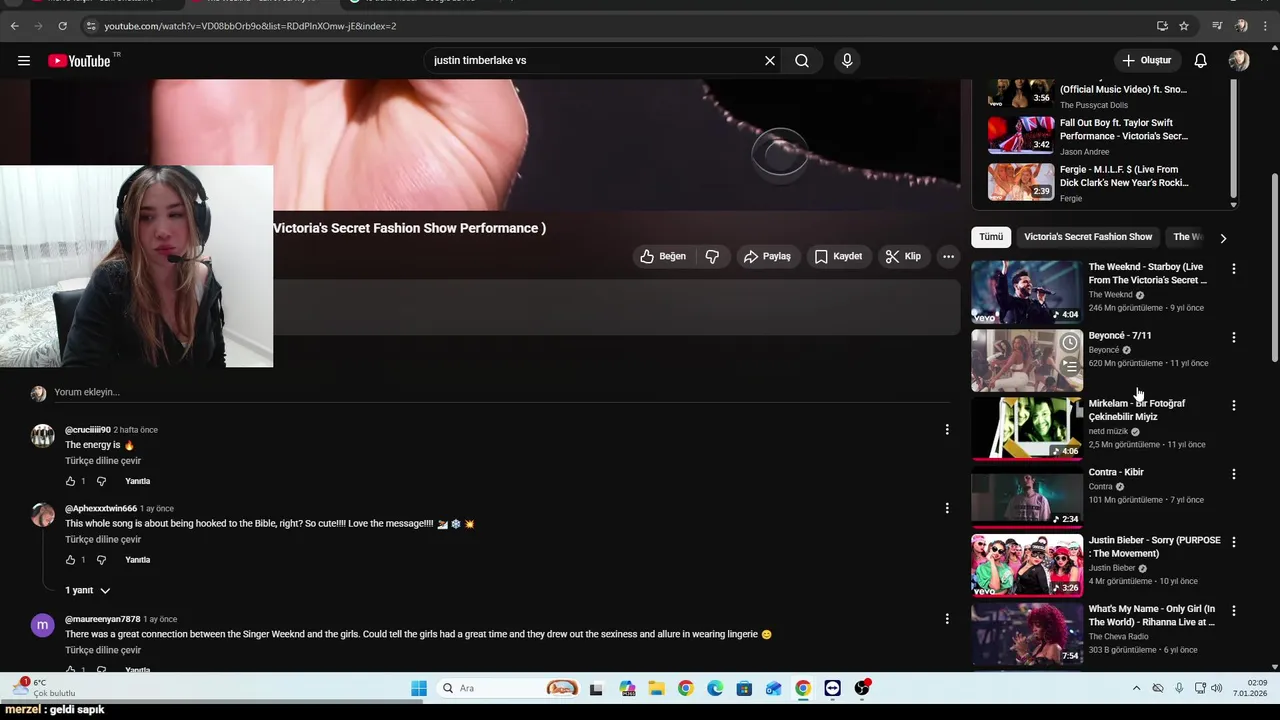Dislike the comment "The energy is"
1280x720 pixels.
coord(101,481)
